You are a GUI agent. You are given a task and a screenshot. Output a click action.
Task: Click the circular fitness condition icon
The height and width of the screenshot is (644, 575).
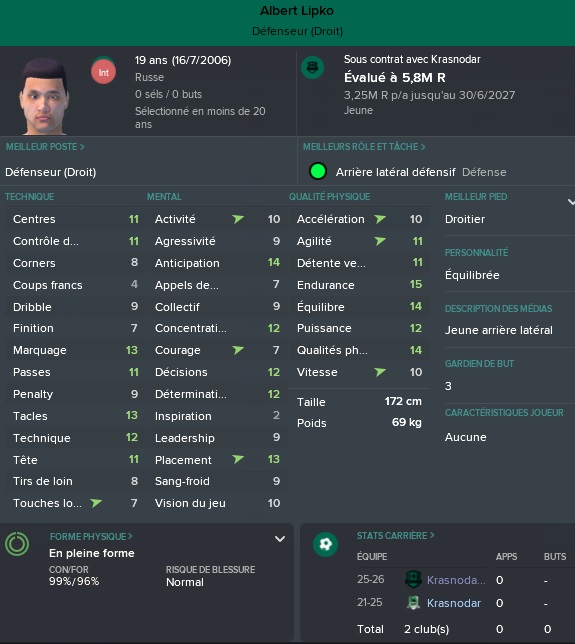click(17, 544)
